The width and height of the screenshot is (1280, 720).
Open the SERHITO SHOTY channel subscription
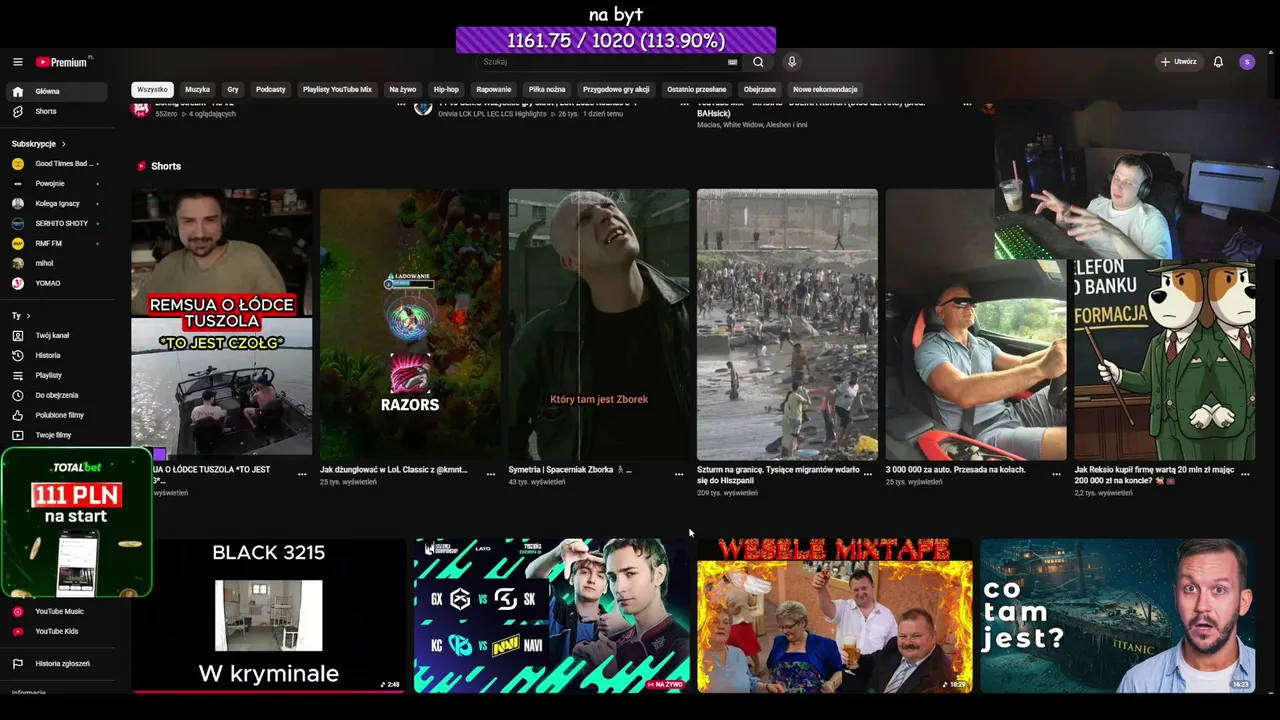tap(55, 223)
